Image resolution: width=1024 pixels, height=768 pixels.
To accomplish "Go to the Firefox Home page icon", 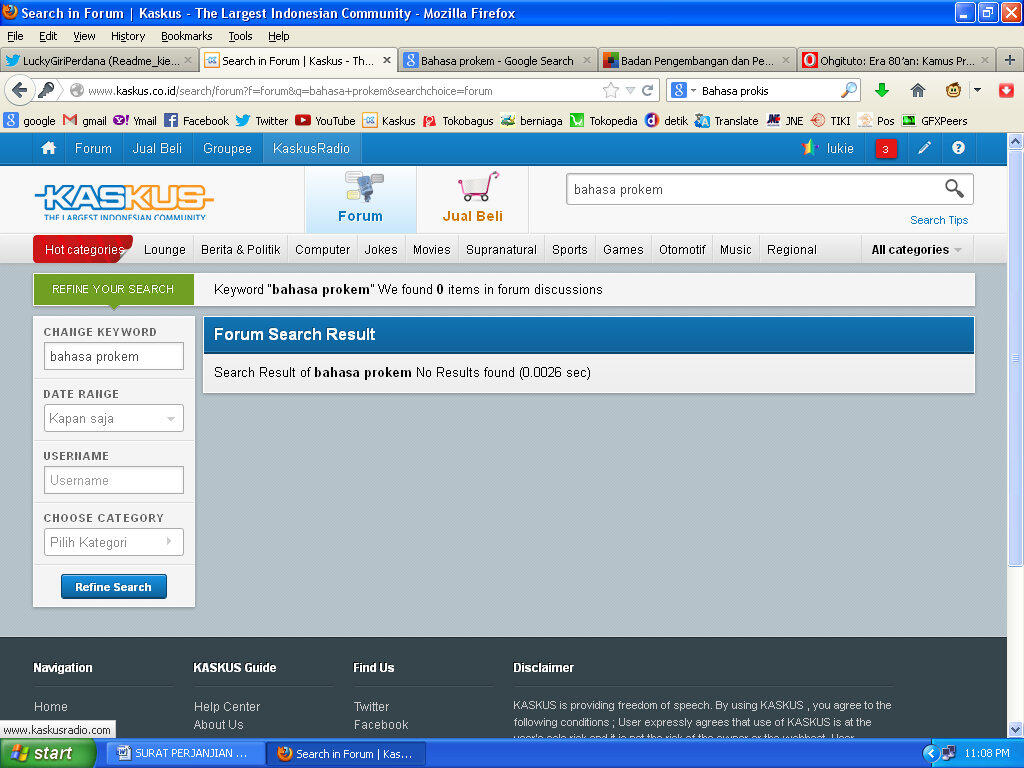I will (918, 90).
